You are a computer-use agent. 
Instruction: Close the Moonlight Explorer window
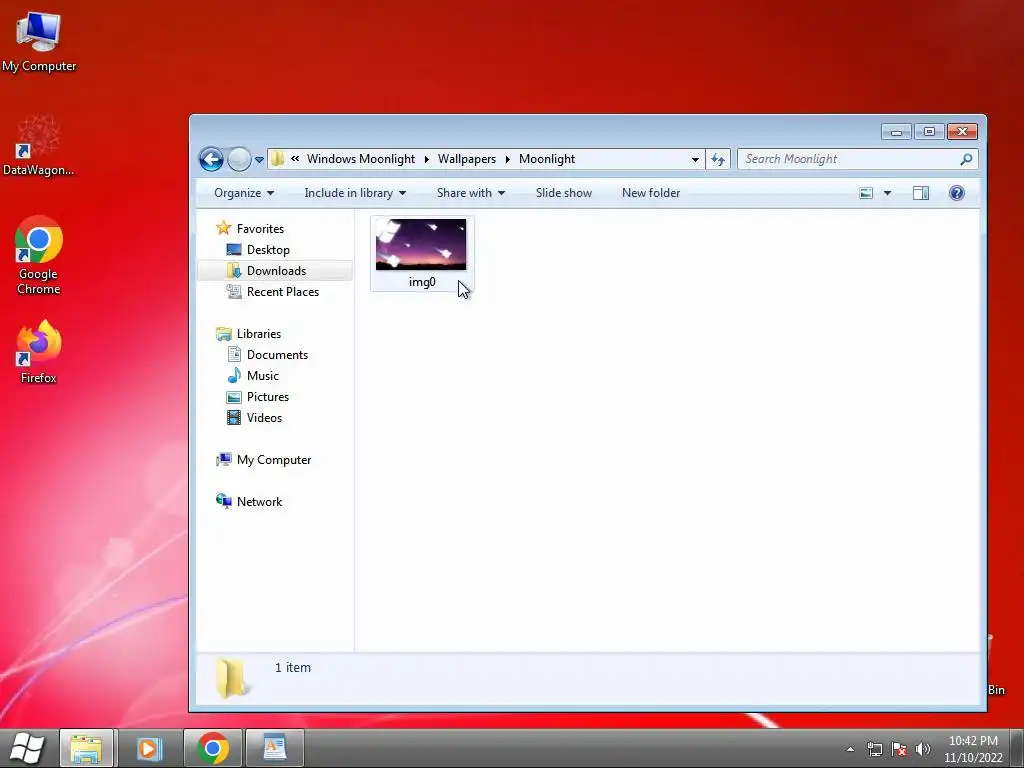pos(962,132)
